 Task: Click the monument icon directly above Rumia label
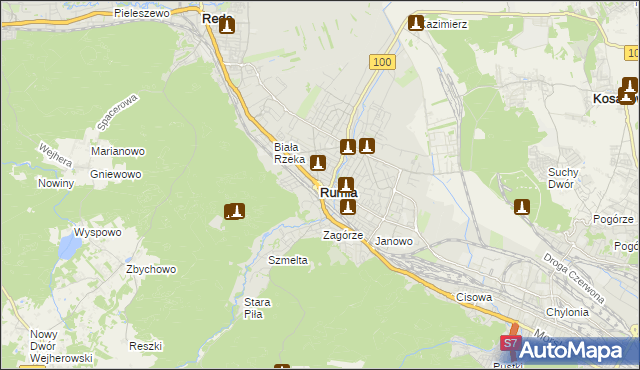coord(346,185)
